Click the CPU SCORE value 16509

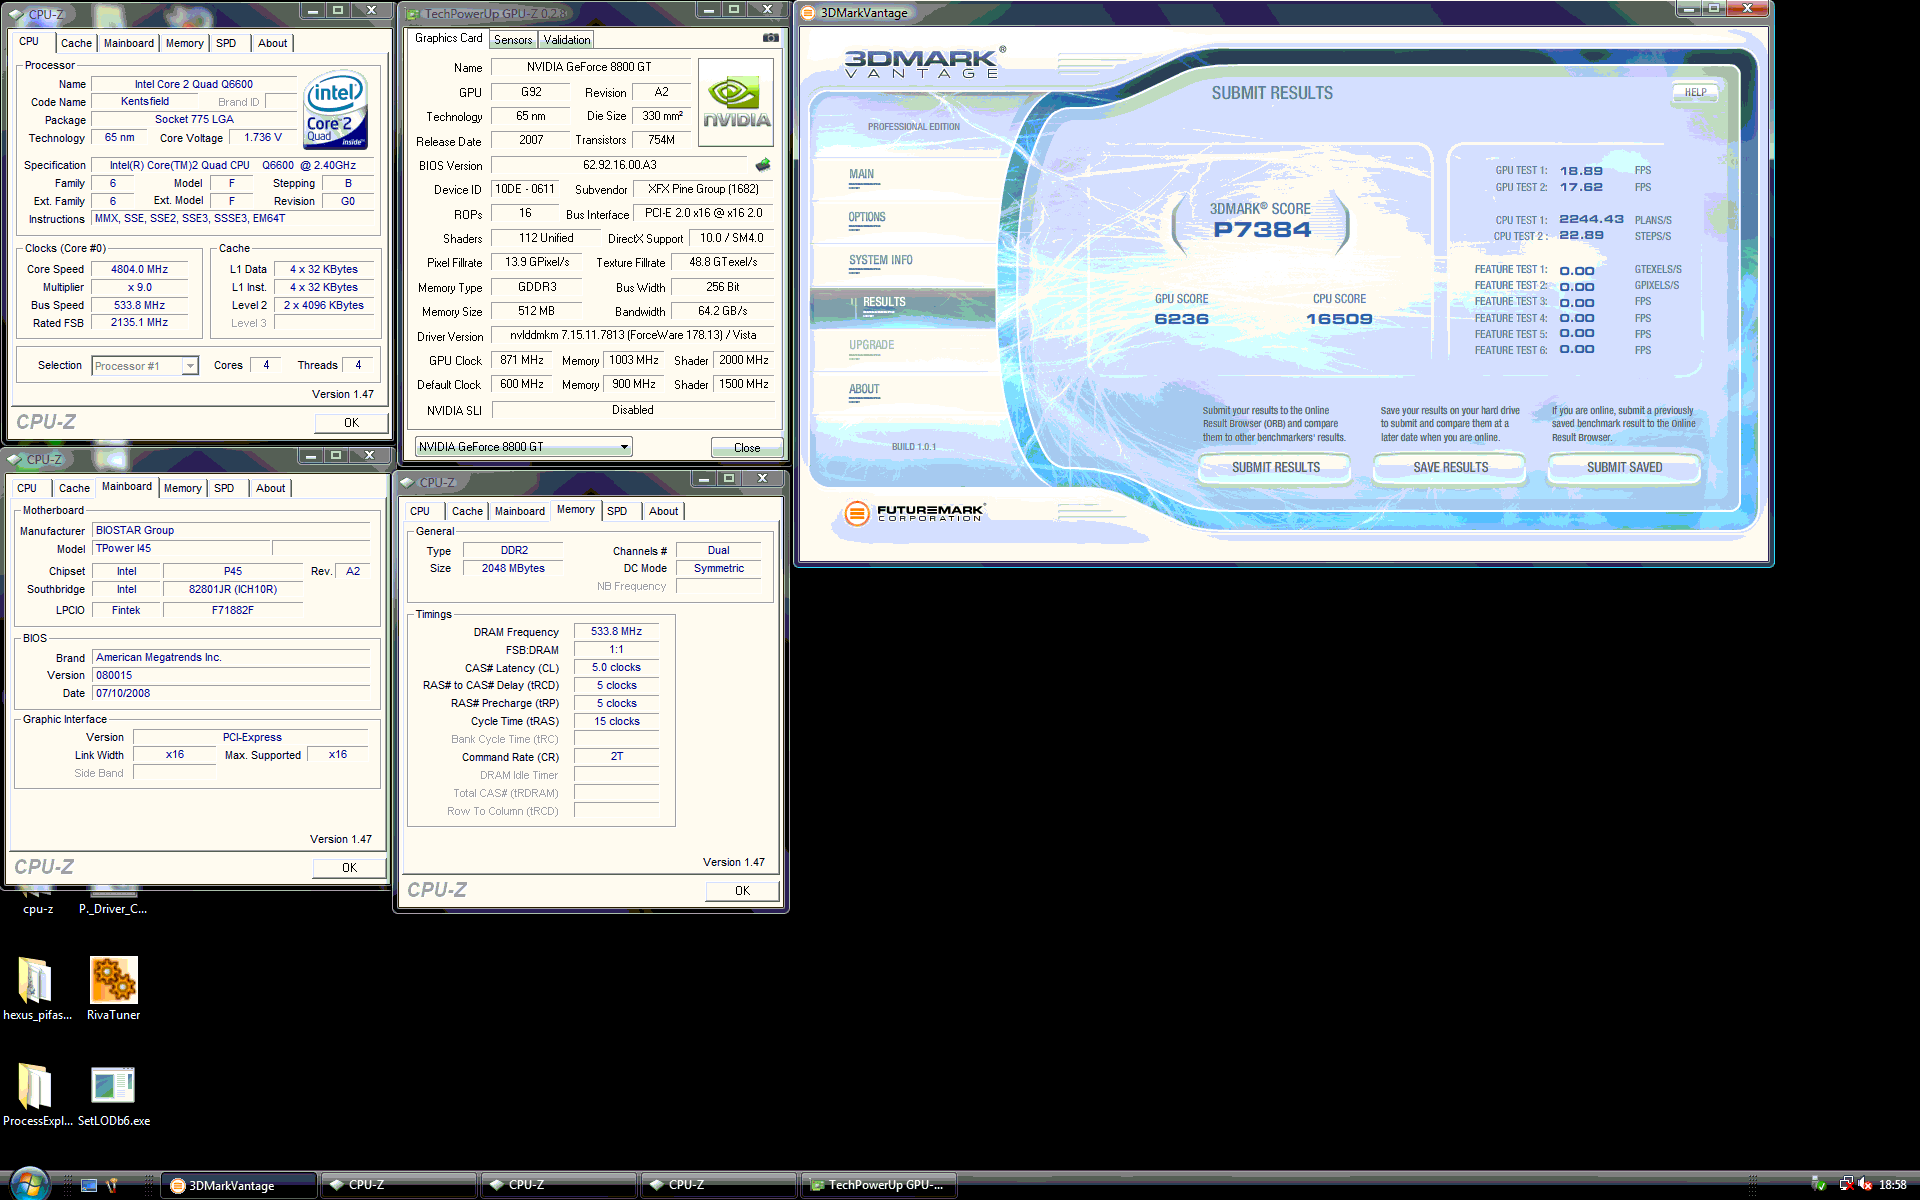click(1339, 319)
